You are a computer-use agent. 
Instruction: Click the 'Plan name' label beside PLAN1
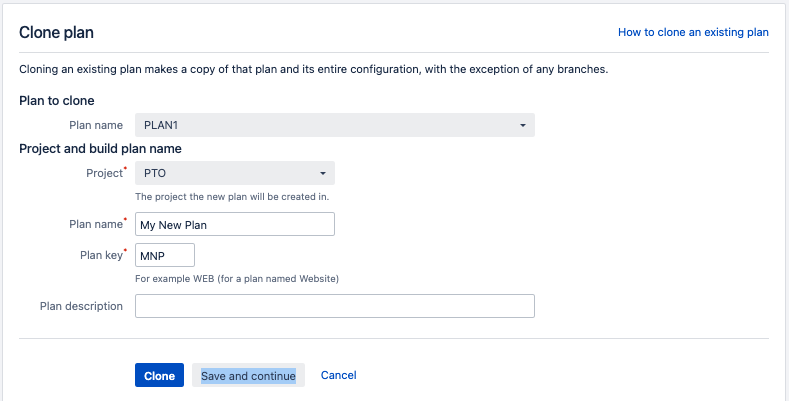click(x=95, y=125)
